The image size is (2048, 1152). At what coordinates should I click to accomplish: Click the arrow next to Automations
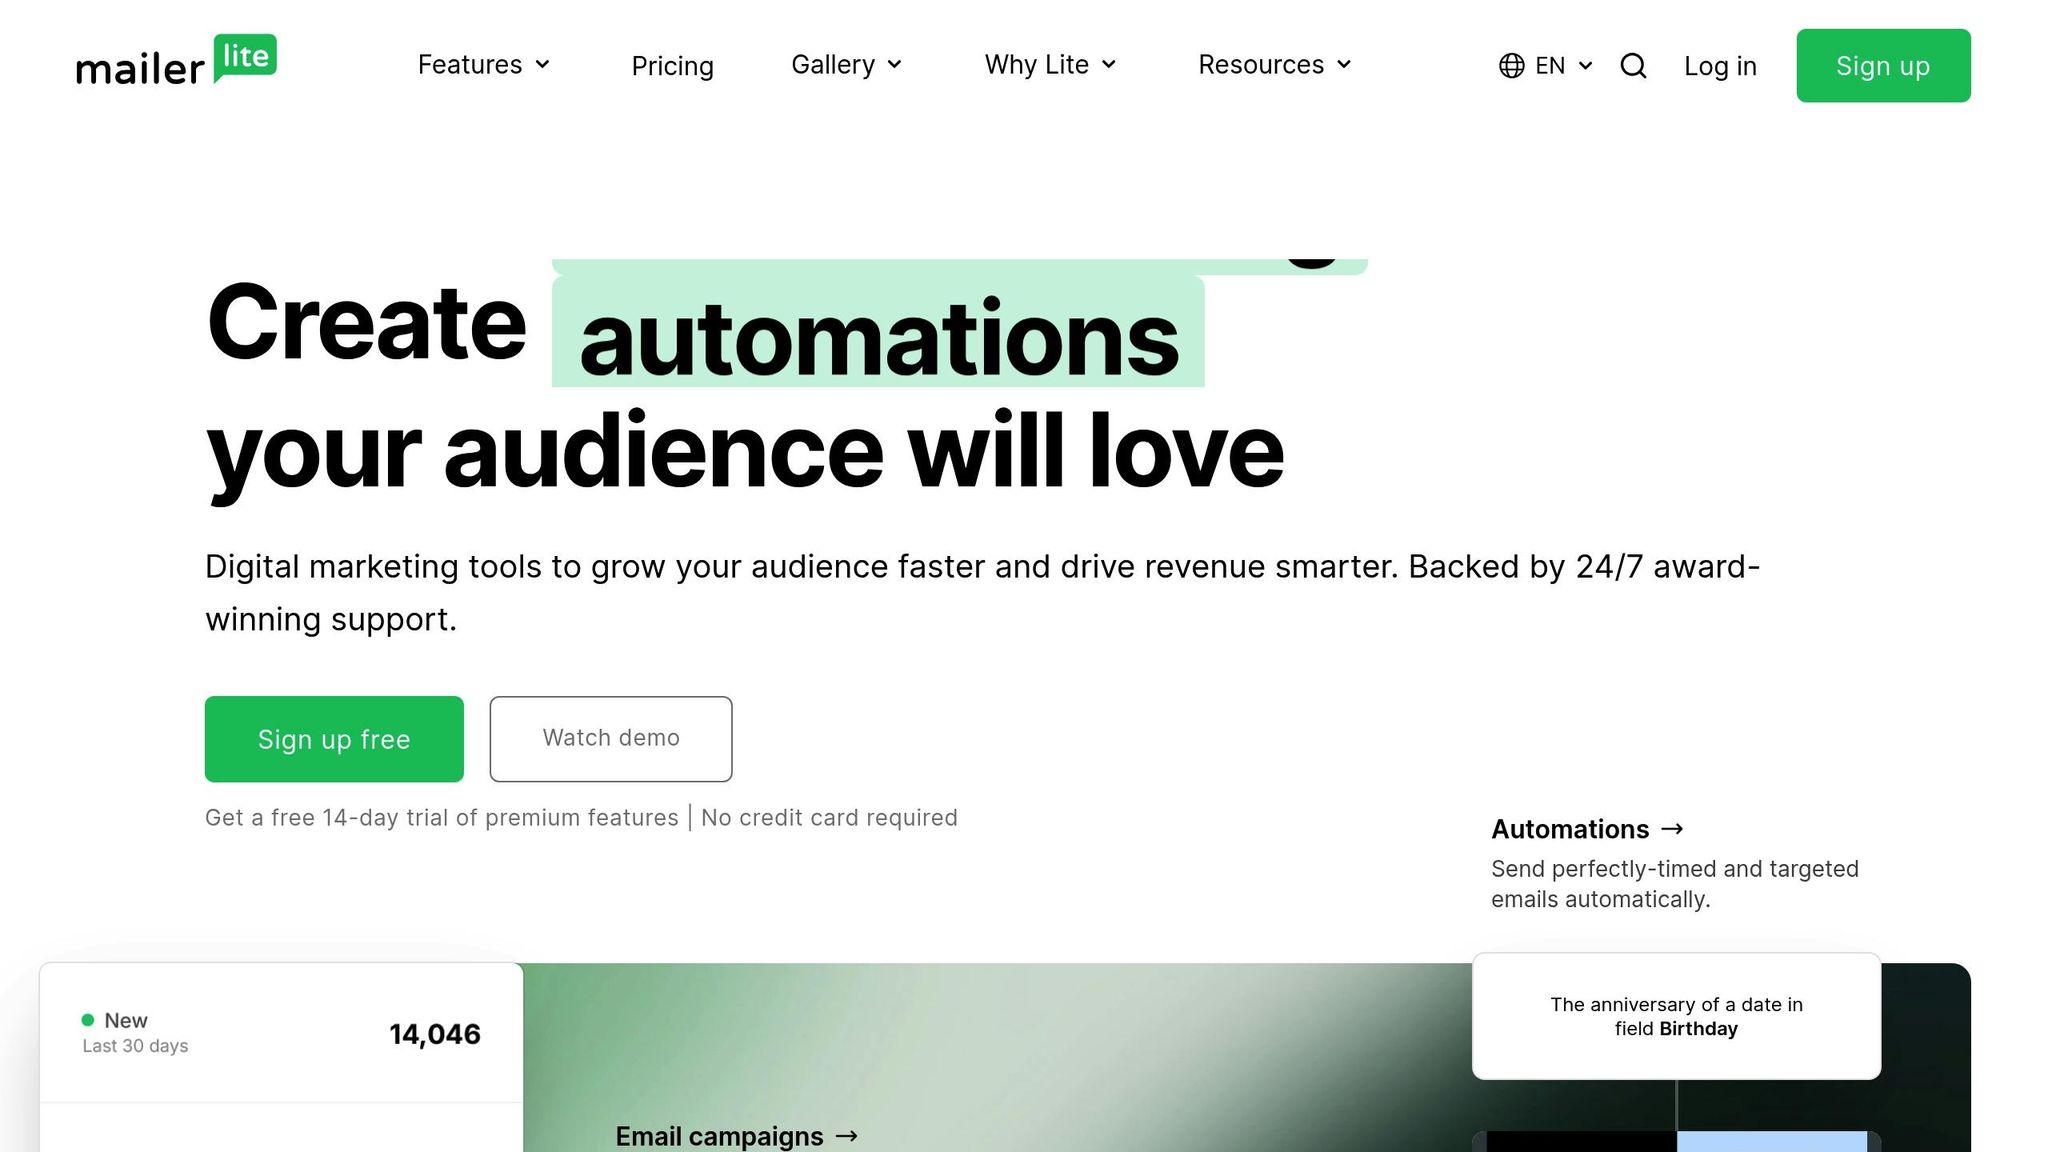tap(1672, 829)
